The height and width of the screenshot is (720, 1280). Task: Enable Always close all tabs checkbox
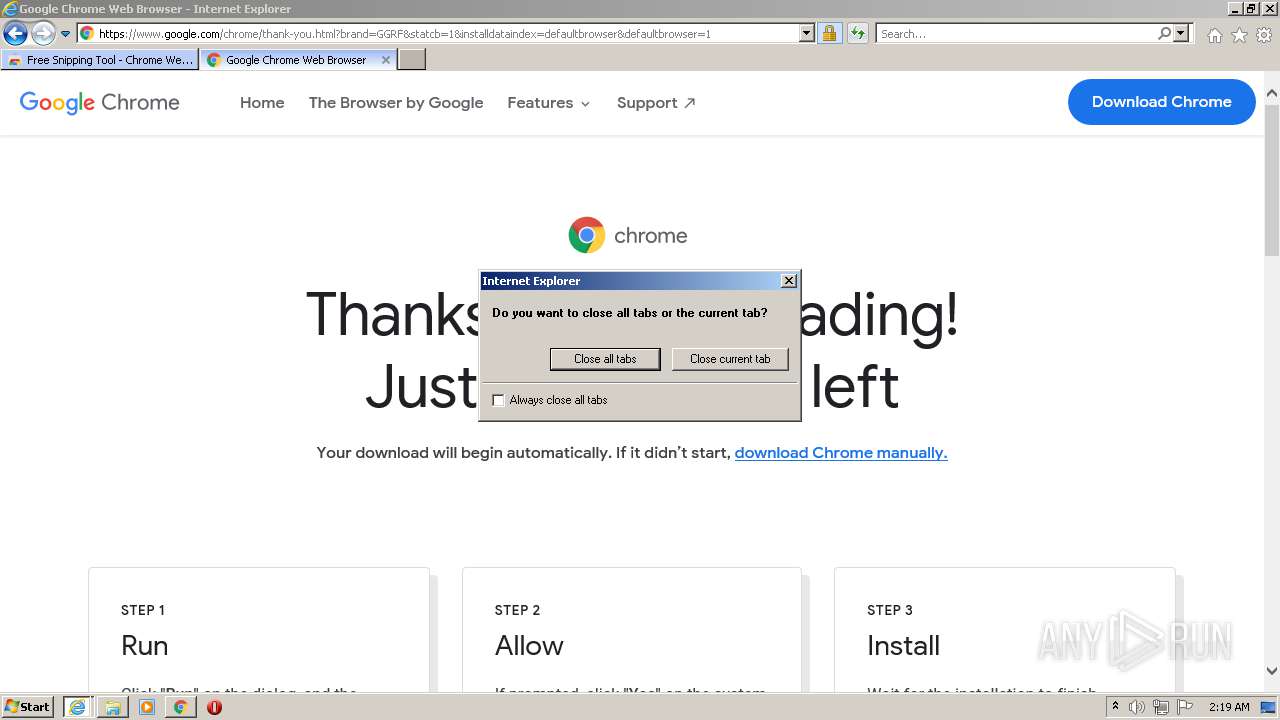tap(499, 400)
